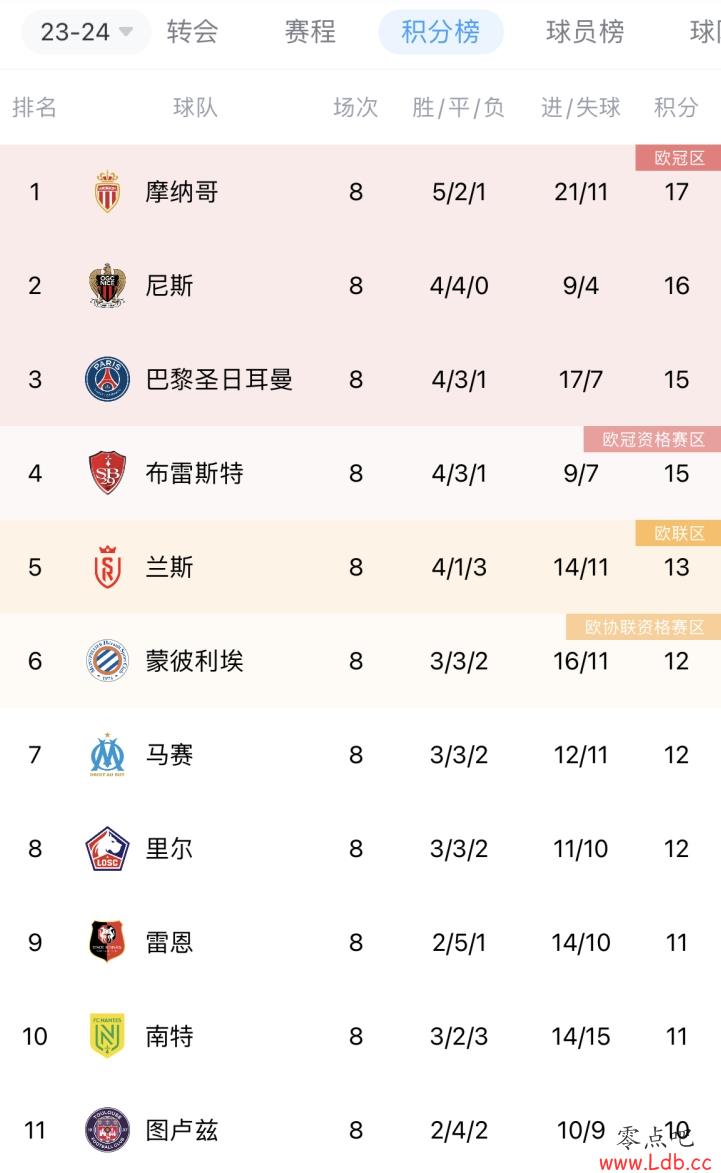Click the Monaco club crest
Screen dimensions: 721x1173
pyautogui.click(x=106, y=192)
